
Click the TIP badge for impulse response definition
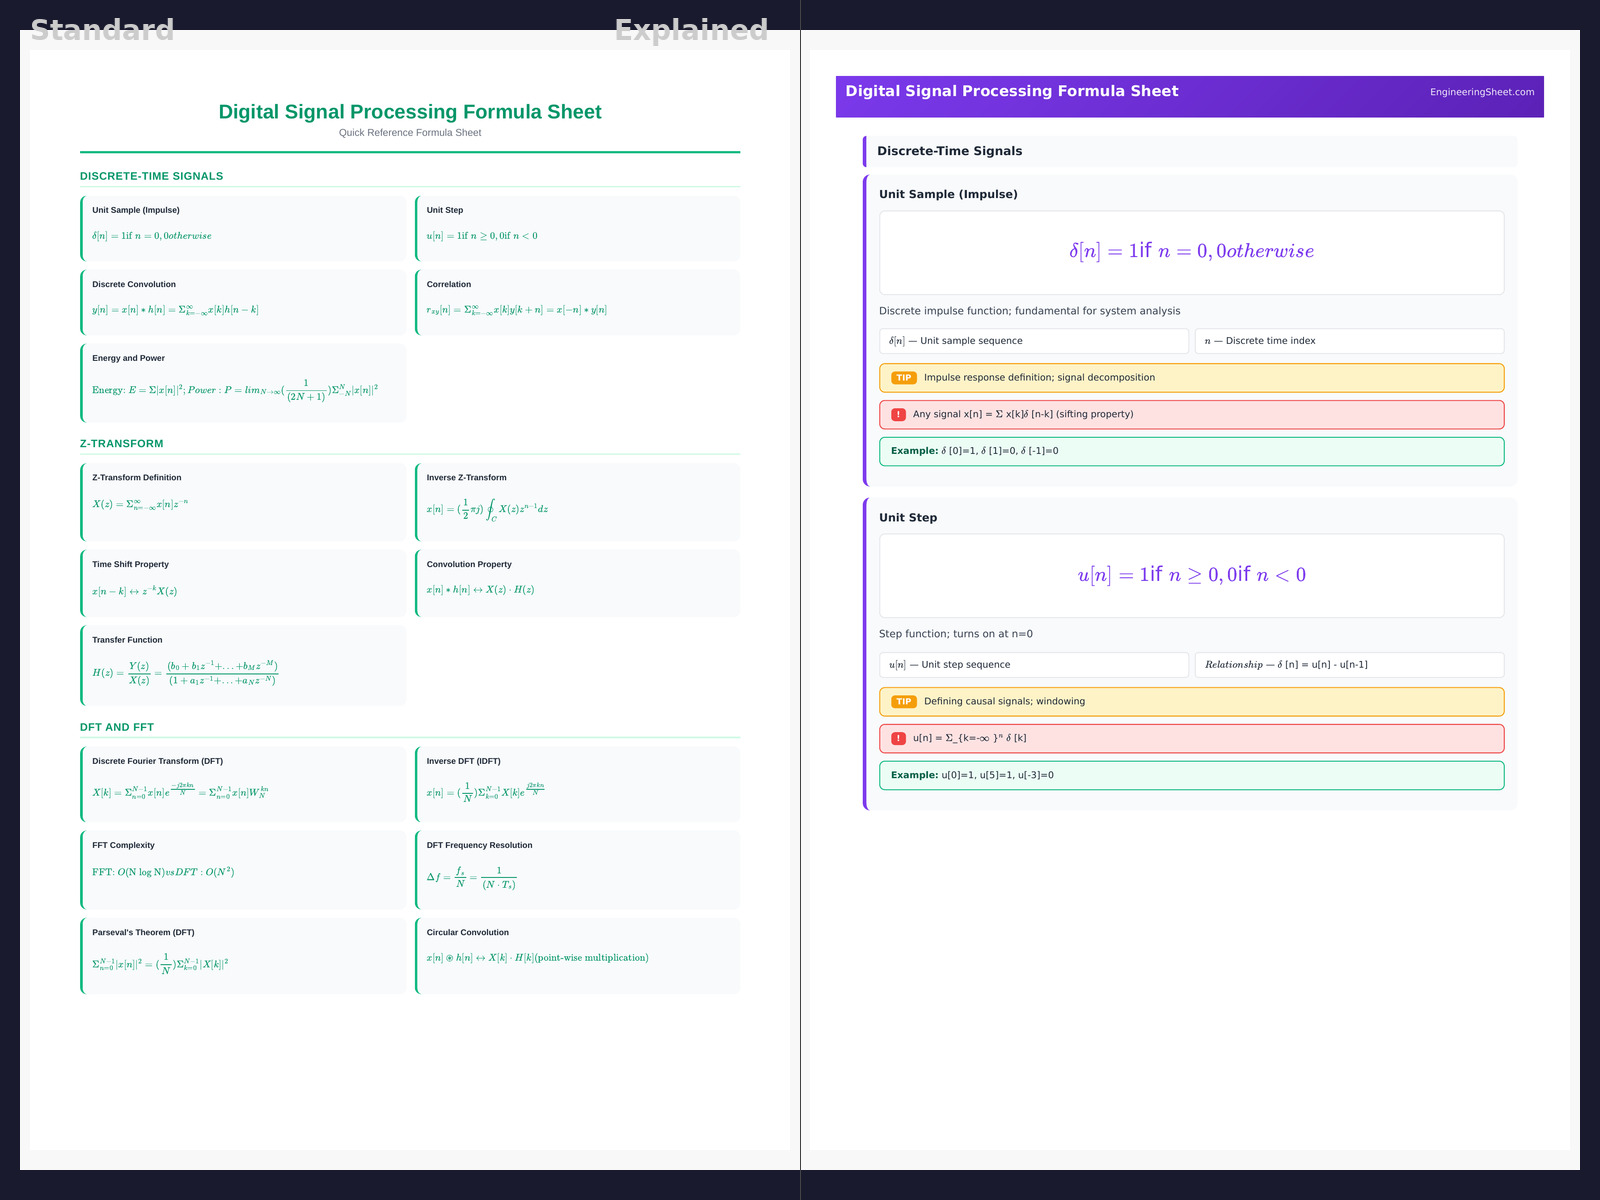[x=903, y=378]
